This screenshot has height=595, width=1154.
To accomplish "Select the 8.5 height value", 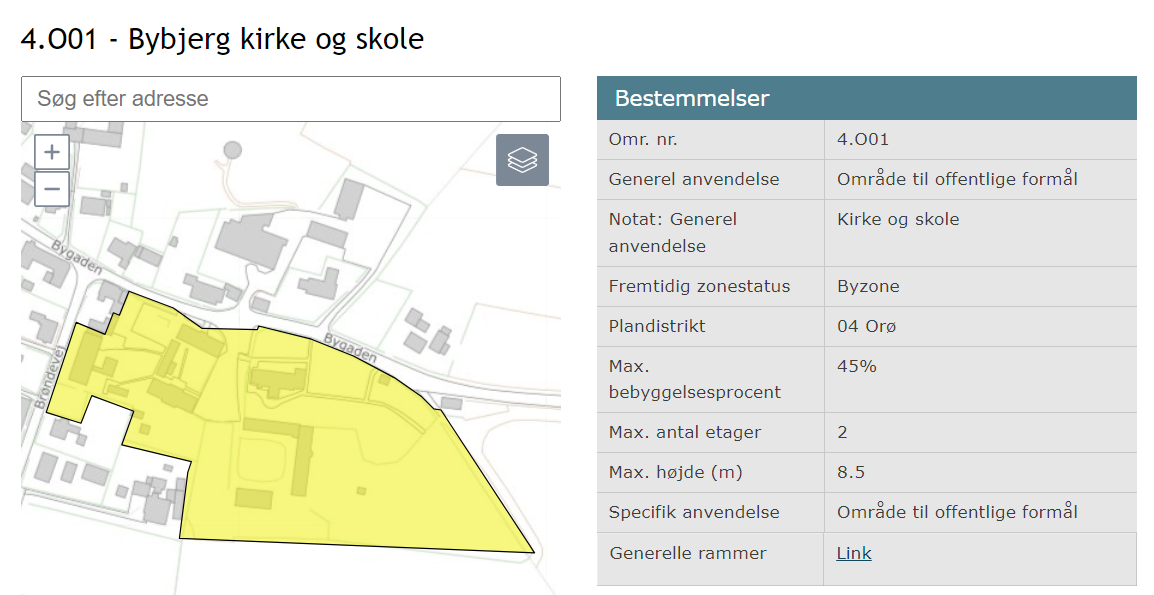I will [x=851, y=472].
